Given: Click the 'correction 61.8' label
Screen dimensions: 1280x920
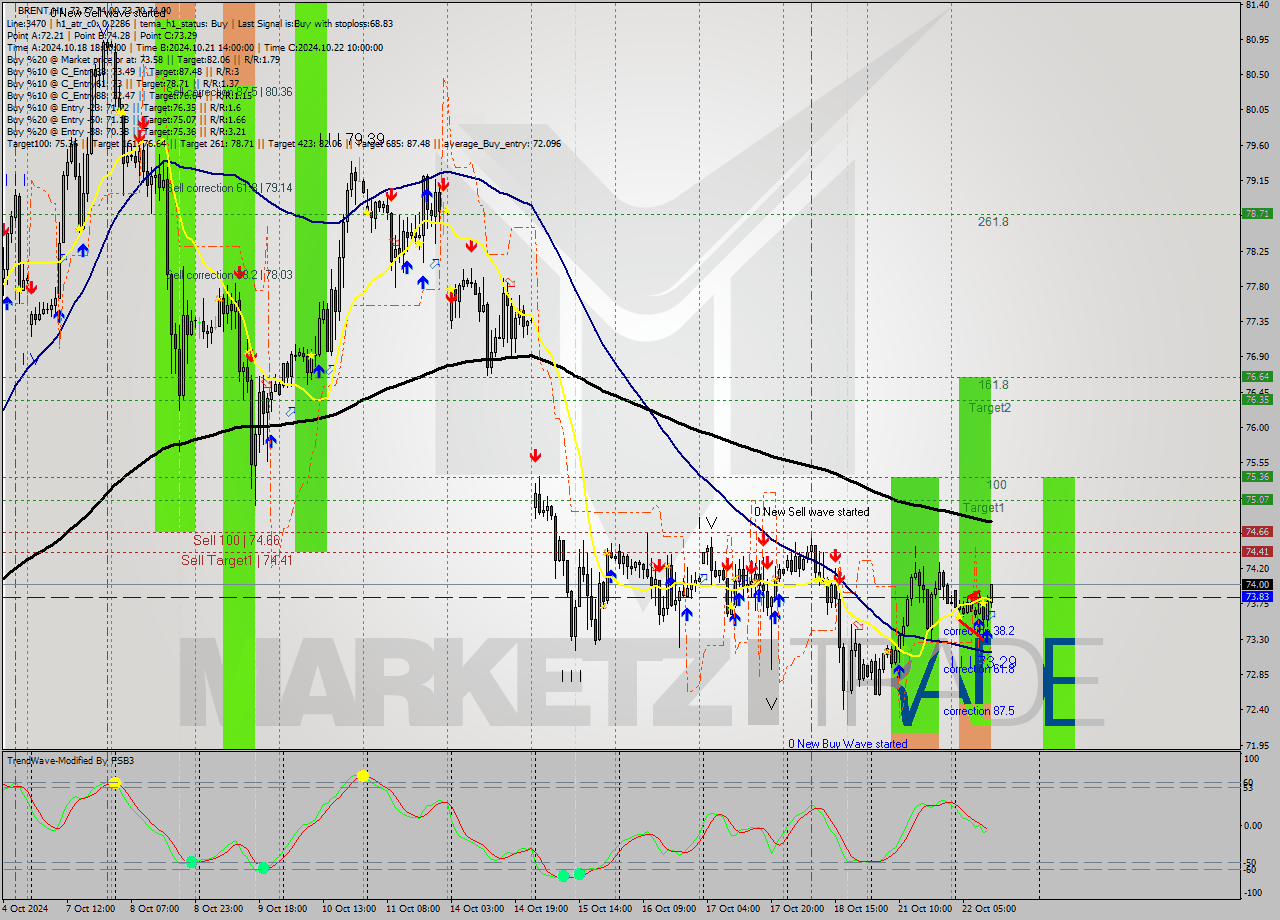Looking at the screenshot, I should 979,669.
